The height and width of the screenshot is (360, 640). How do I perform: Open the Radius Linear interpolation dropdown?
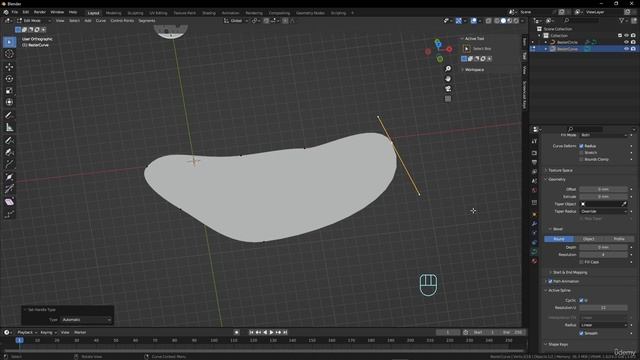click(x=603, y=325)
